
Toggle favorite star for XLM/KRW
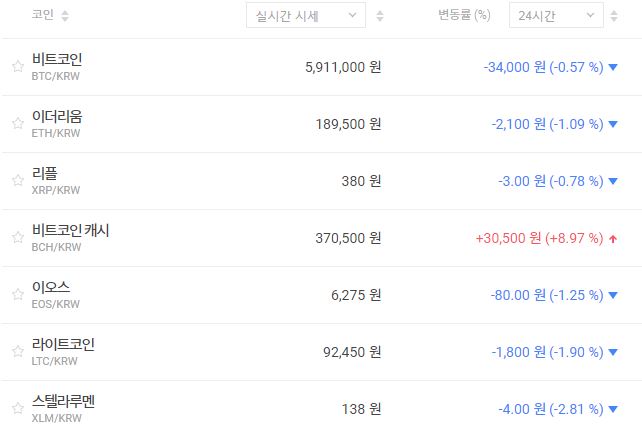pos(17,409)
